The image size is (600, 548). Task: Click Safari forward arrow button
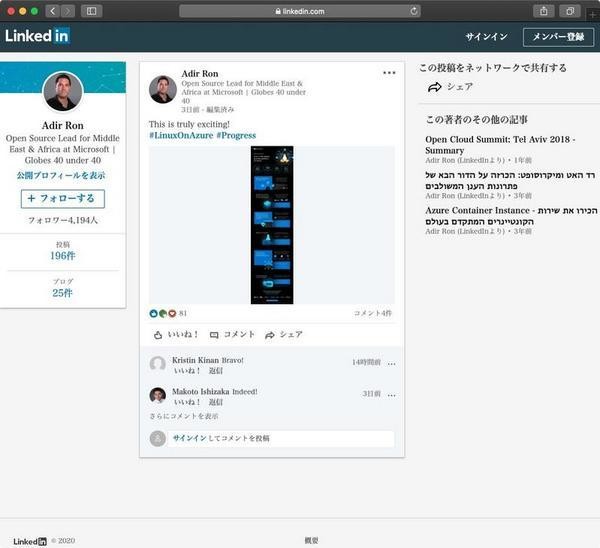tap(67, 11)
